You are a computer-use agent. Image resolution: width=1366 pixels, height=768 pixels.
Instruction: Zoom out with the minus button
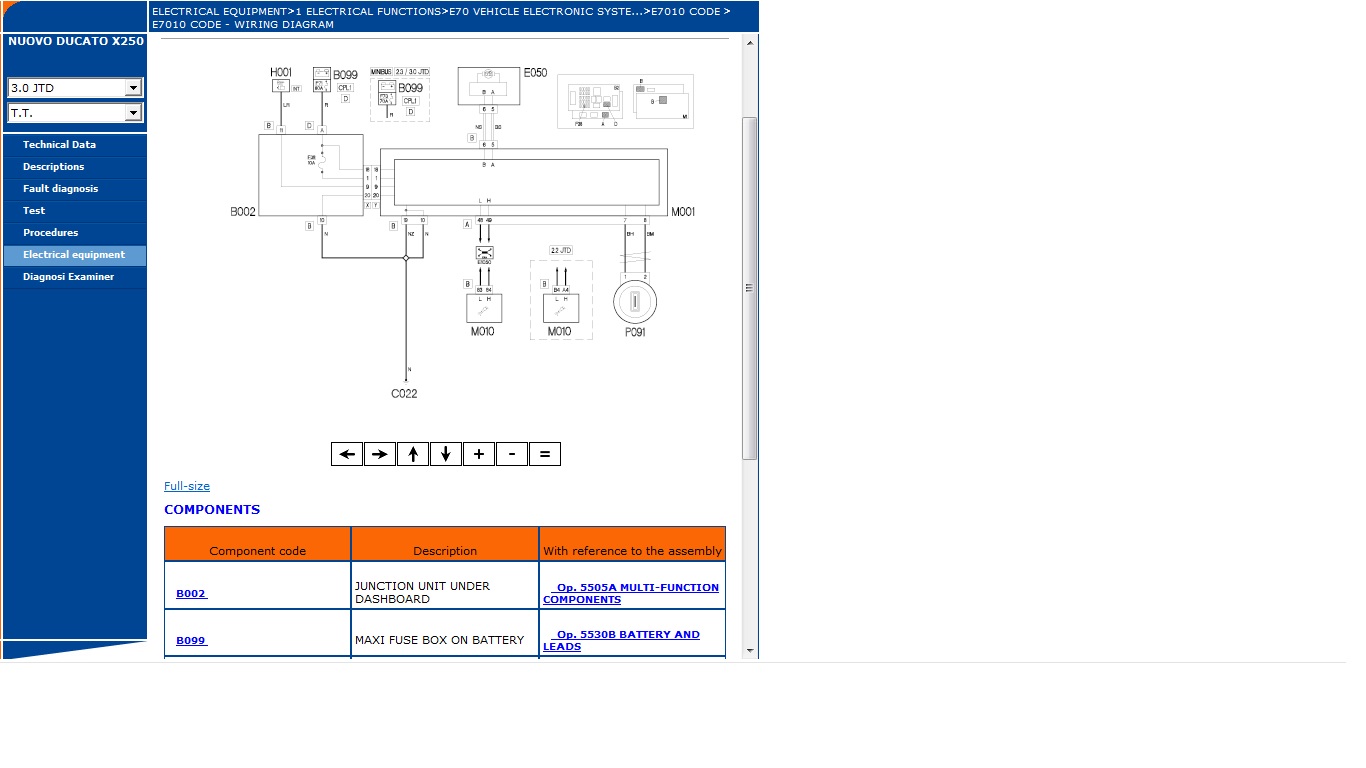pos(512,454)
